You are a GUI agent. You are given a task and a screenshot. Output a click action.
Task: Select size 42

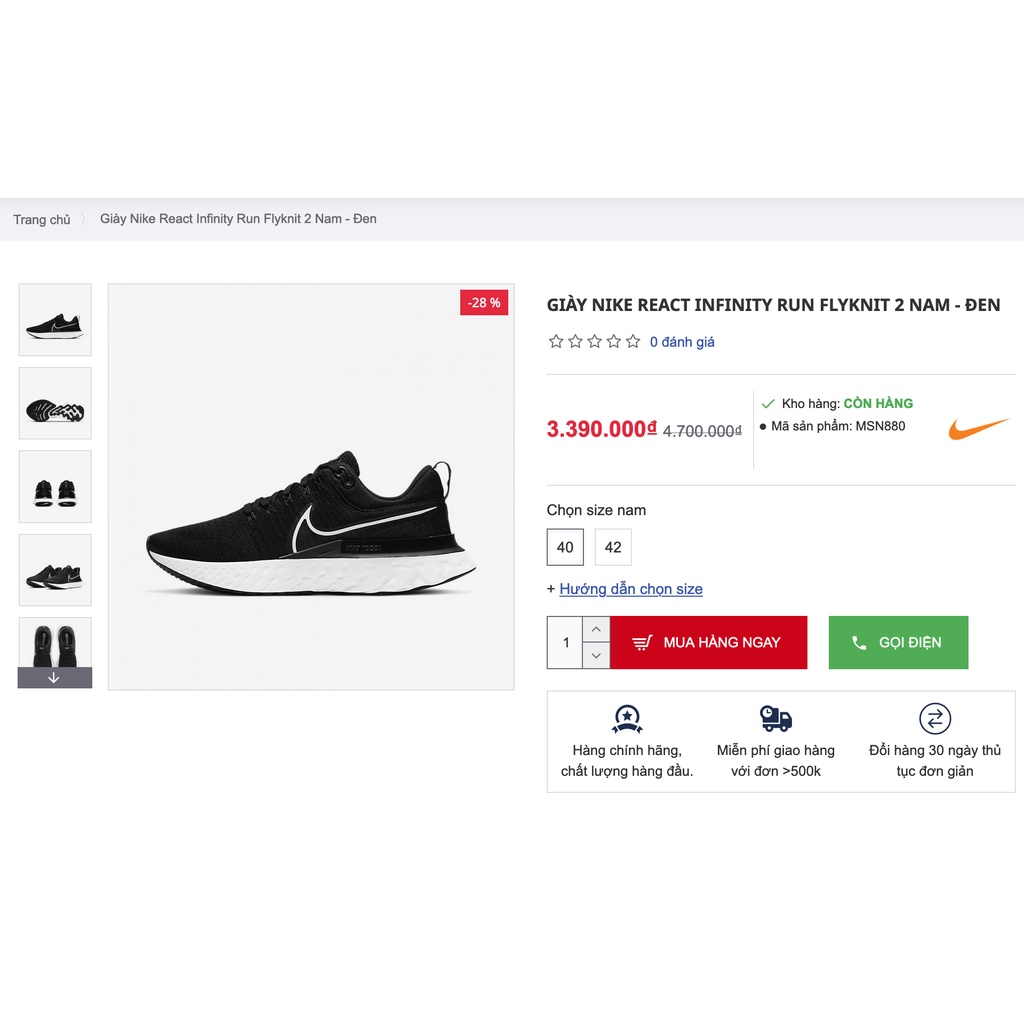(613, 547)
